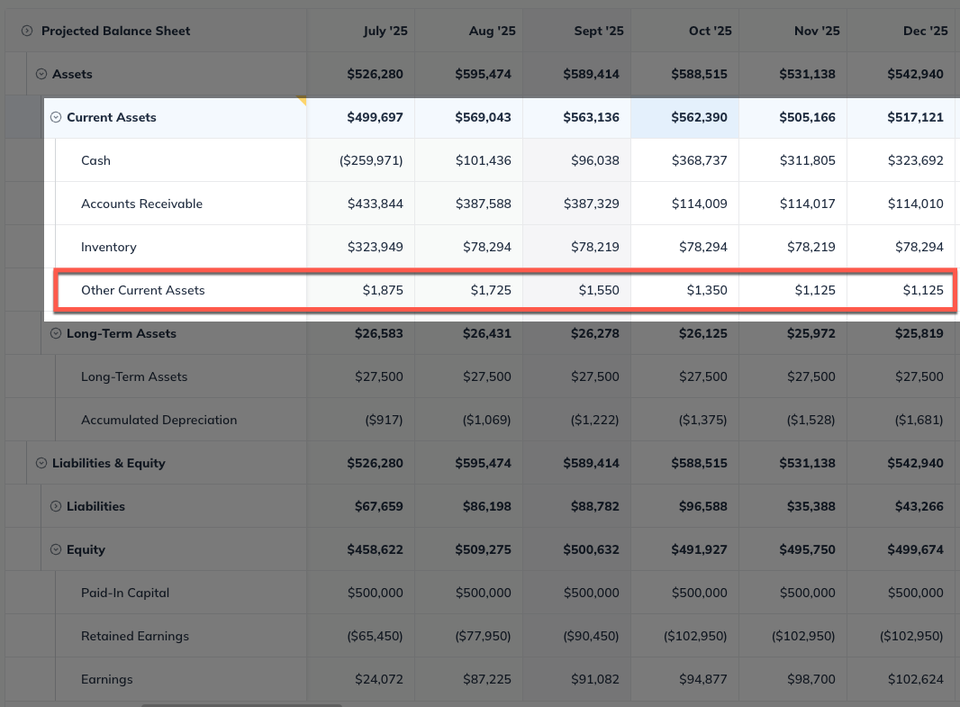Select the Dec '25 column header
960x707 pixels.
pyautogui.click(x=925, y=31)
